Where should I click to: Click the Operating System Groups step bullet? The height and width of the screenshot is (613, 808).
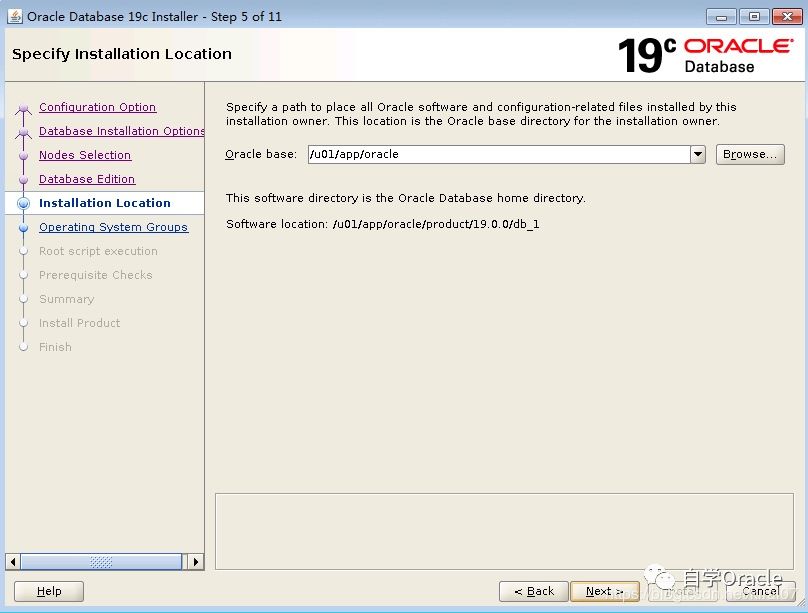click(x=24, y=228)
